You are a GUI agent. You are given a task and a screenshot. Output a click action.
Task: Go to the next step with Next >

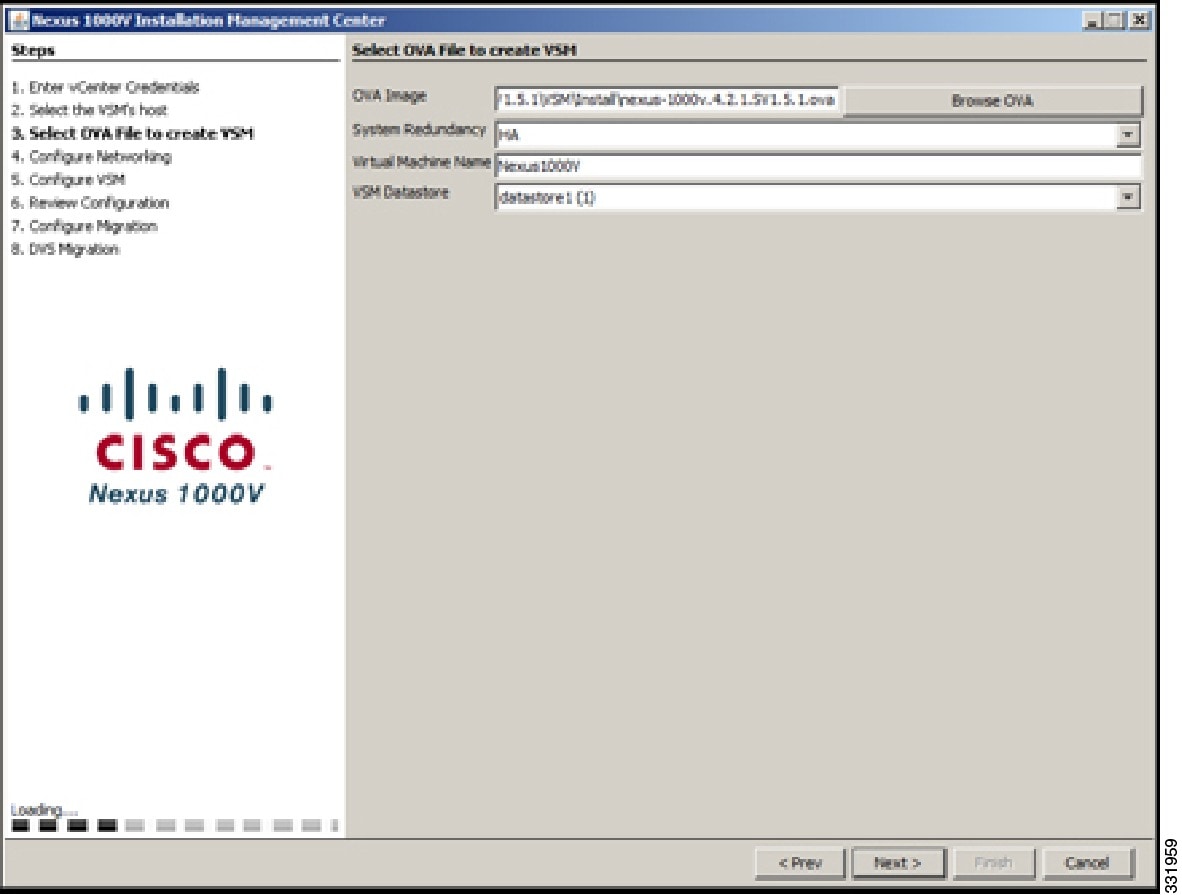897,863
